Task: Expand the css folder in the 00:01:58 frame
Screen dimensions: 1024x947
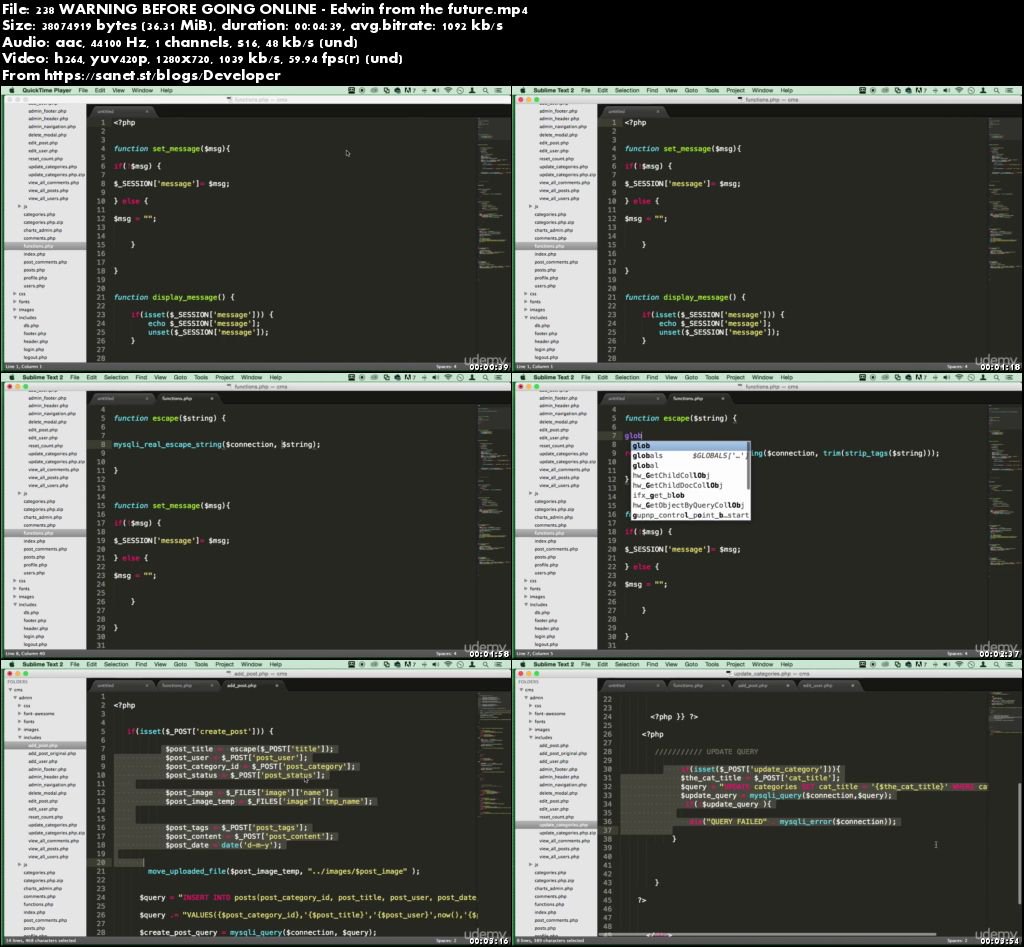Action: coord(14,581)
